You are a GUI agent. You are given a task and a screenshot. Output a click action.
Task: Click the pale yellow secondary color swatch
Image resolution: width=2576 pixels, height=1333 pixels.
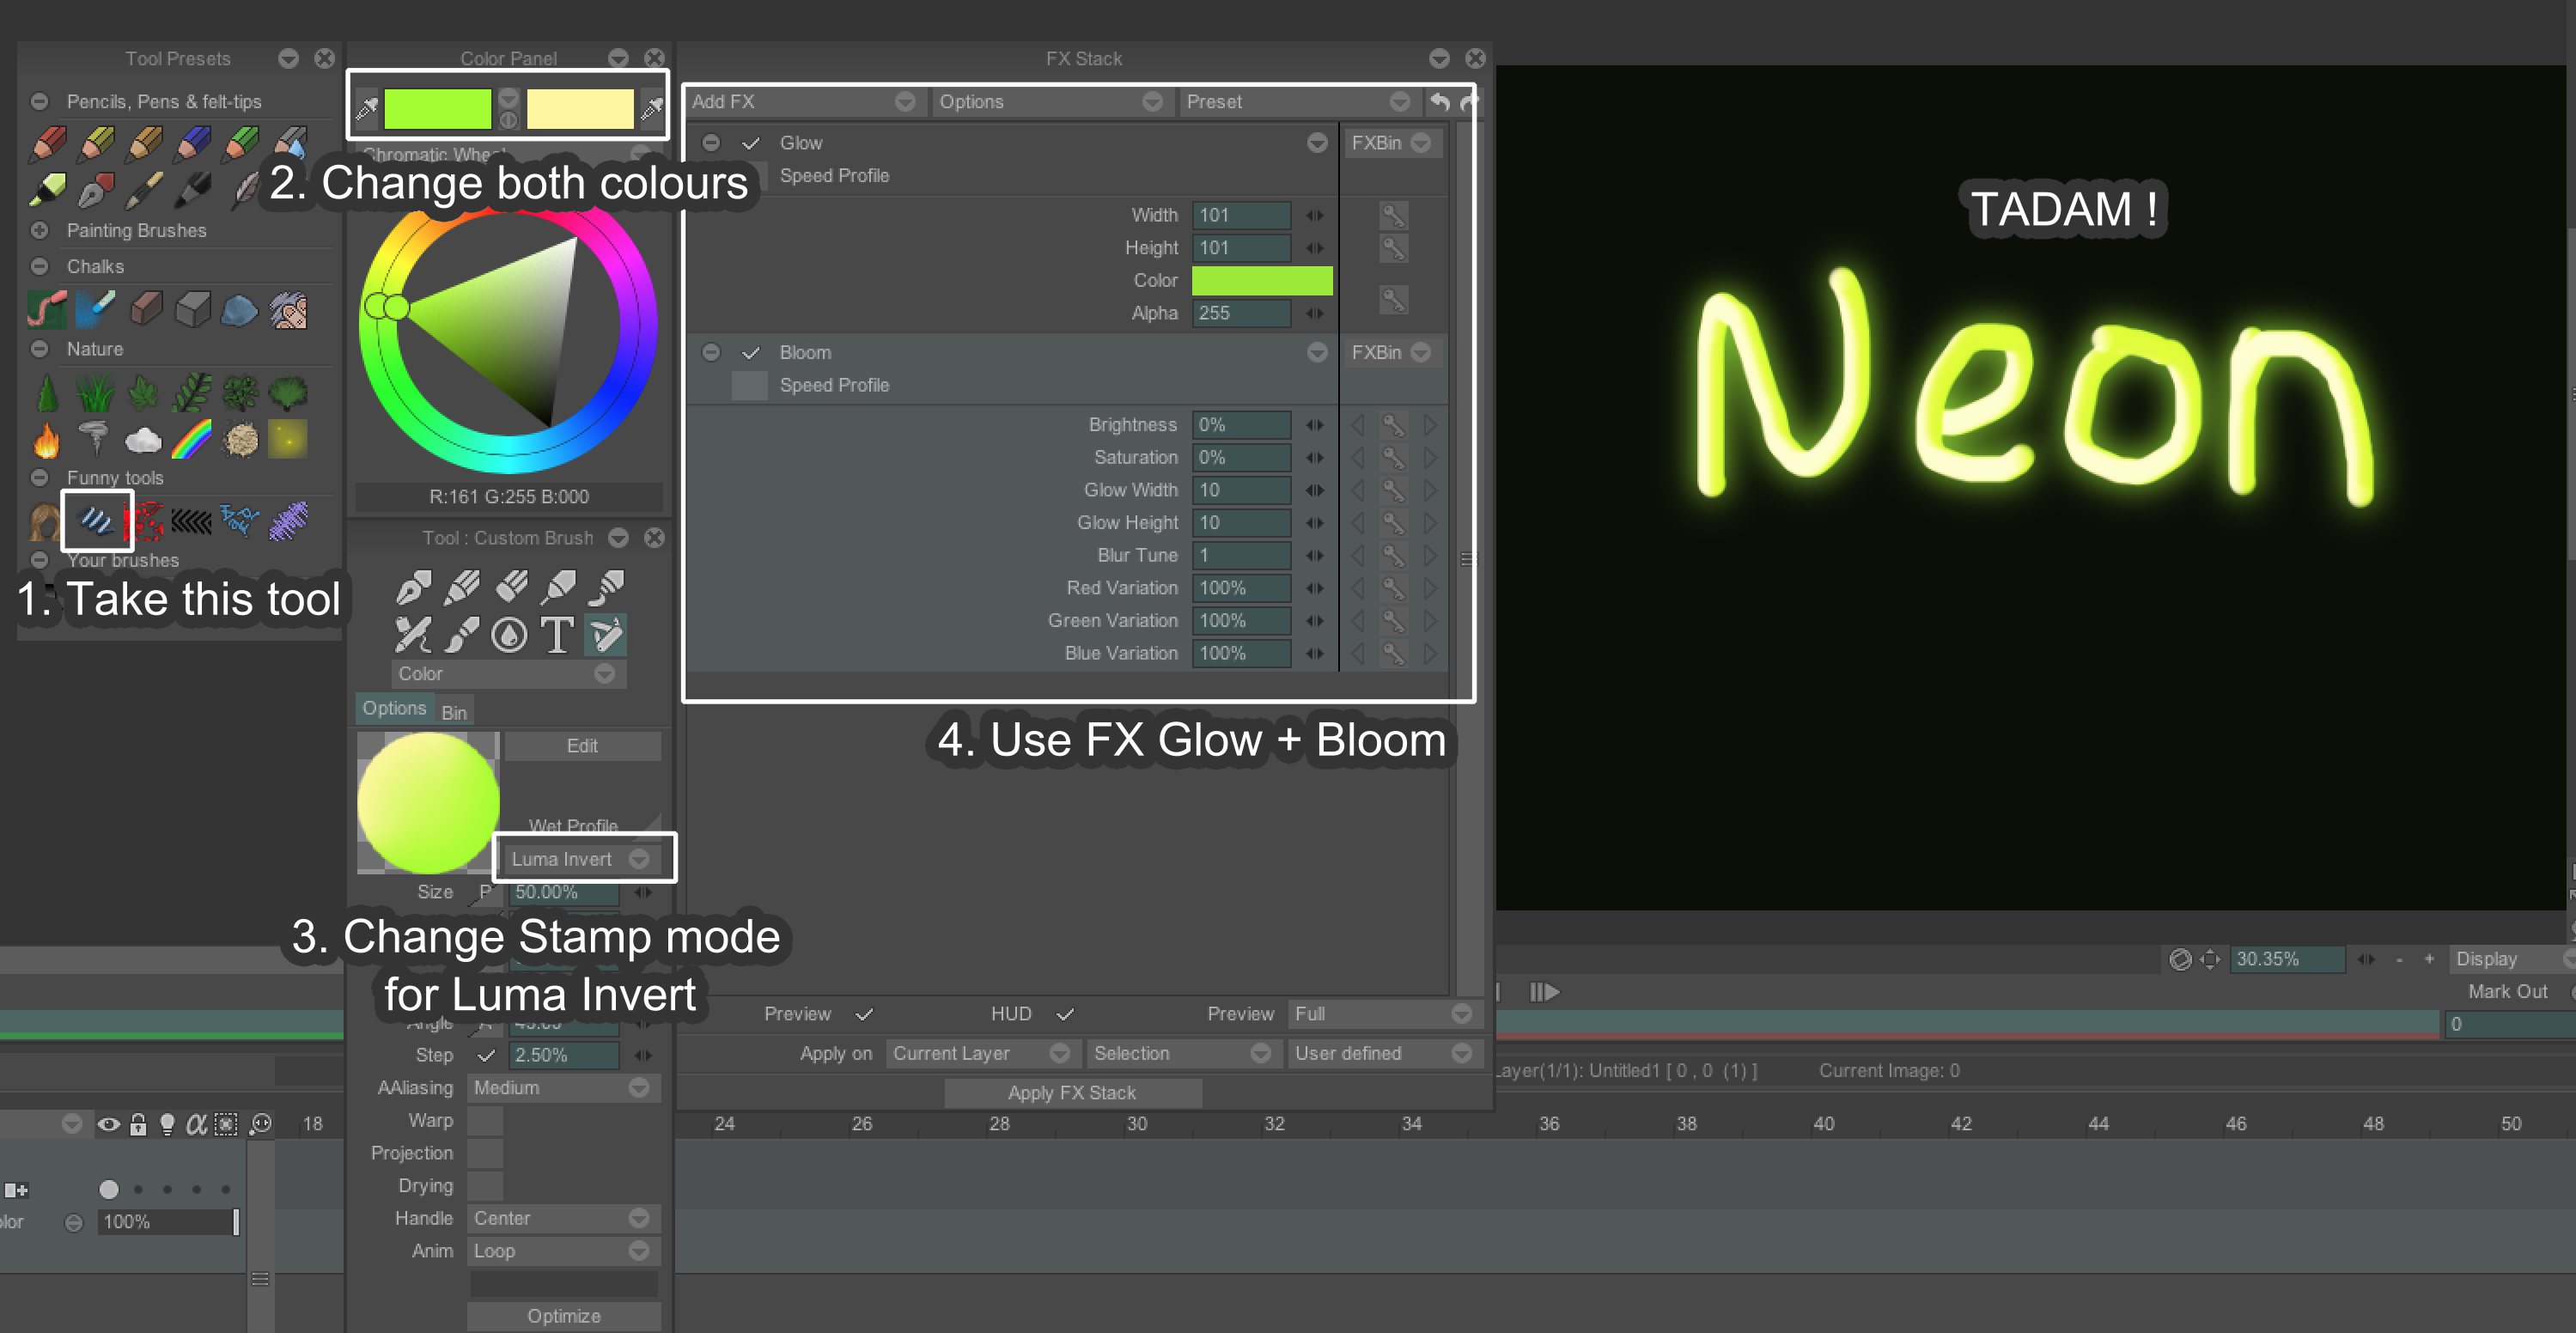pyautogui.click(x=580, y=108)
